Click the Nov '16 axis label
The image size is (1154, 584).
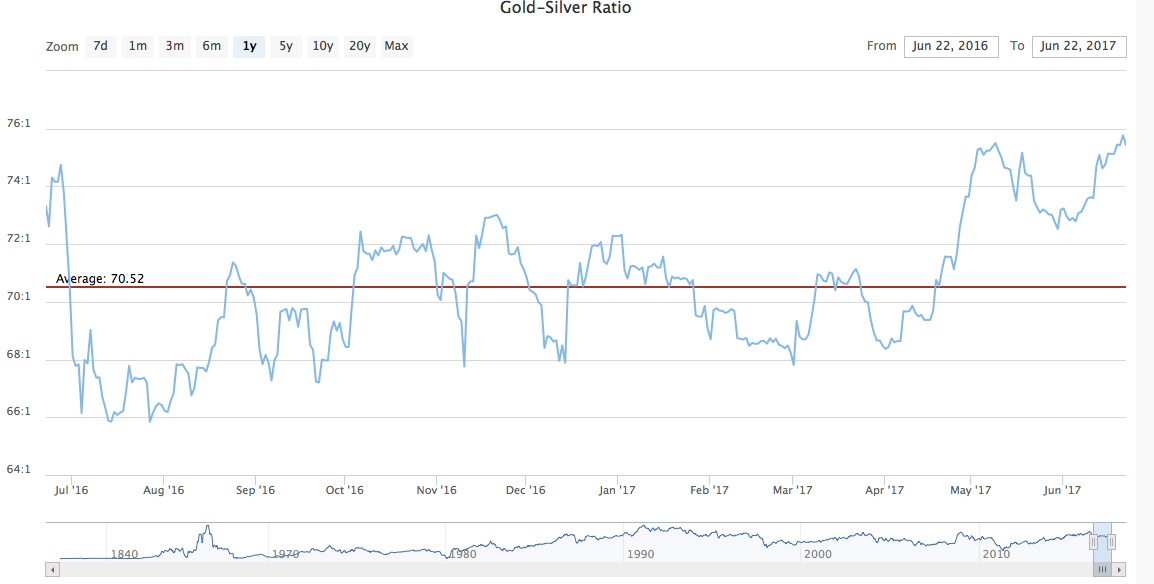437,490
